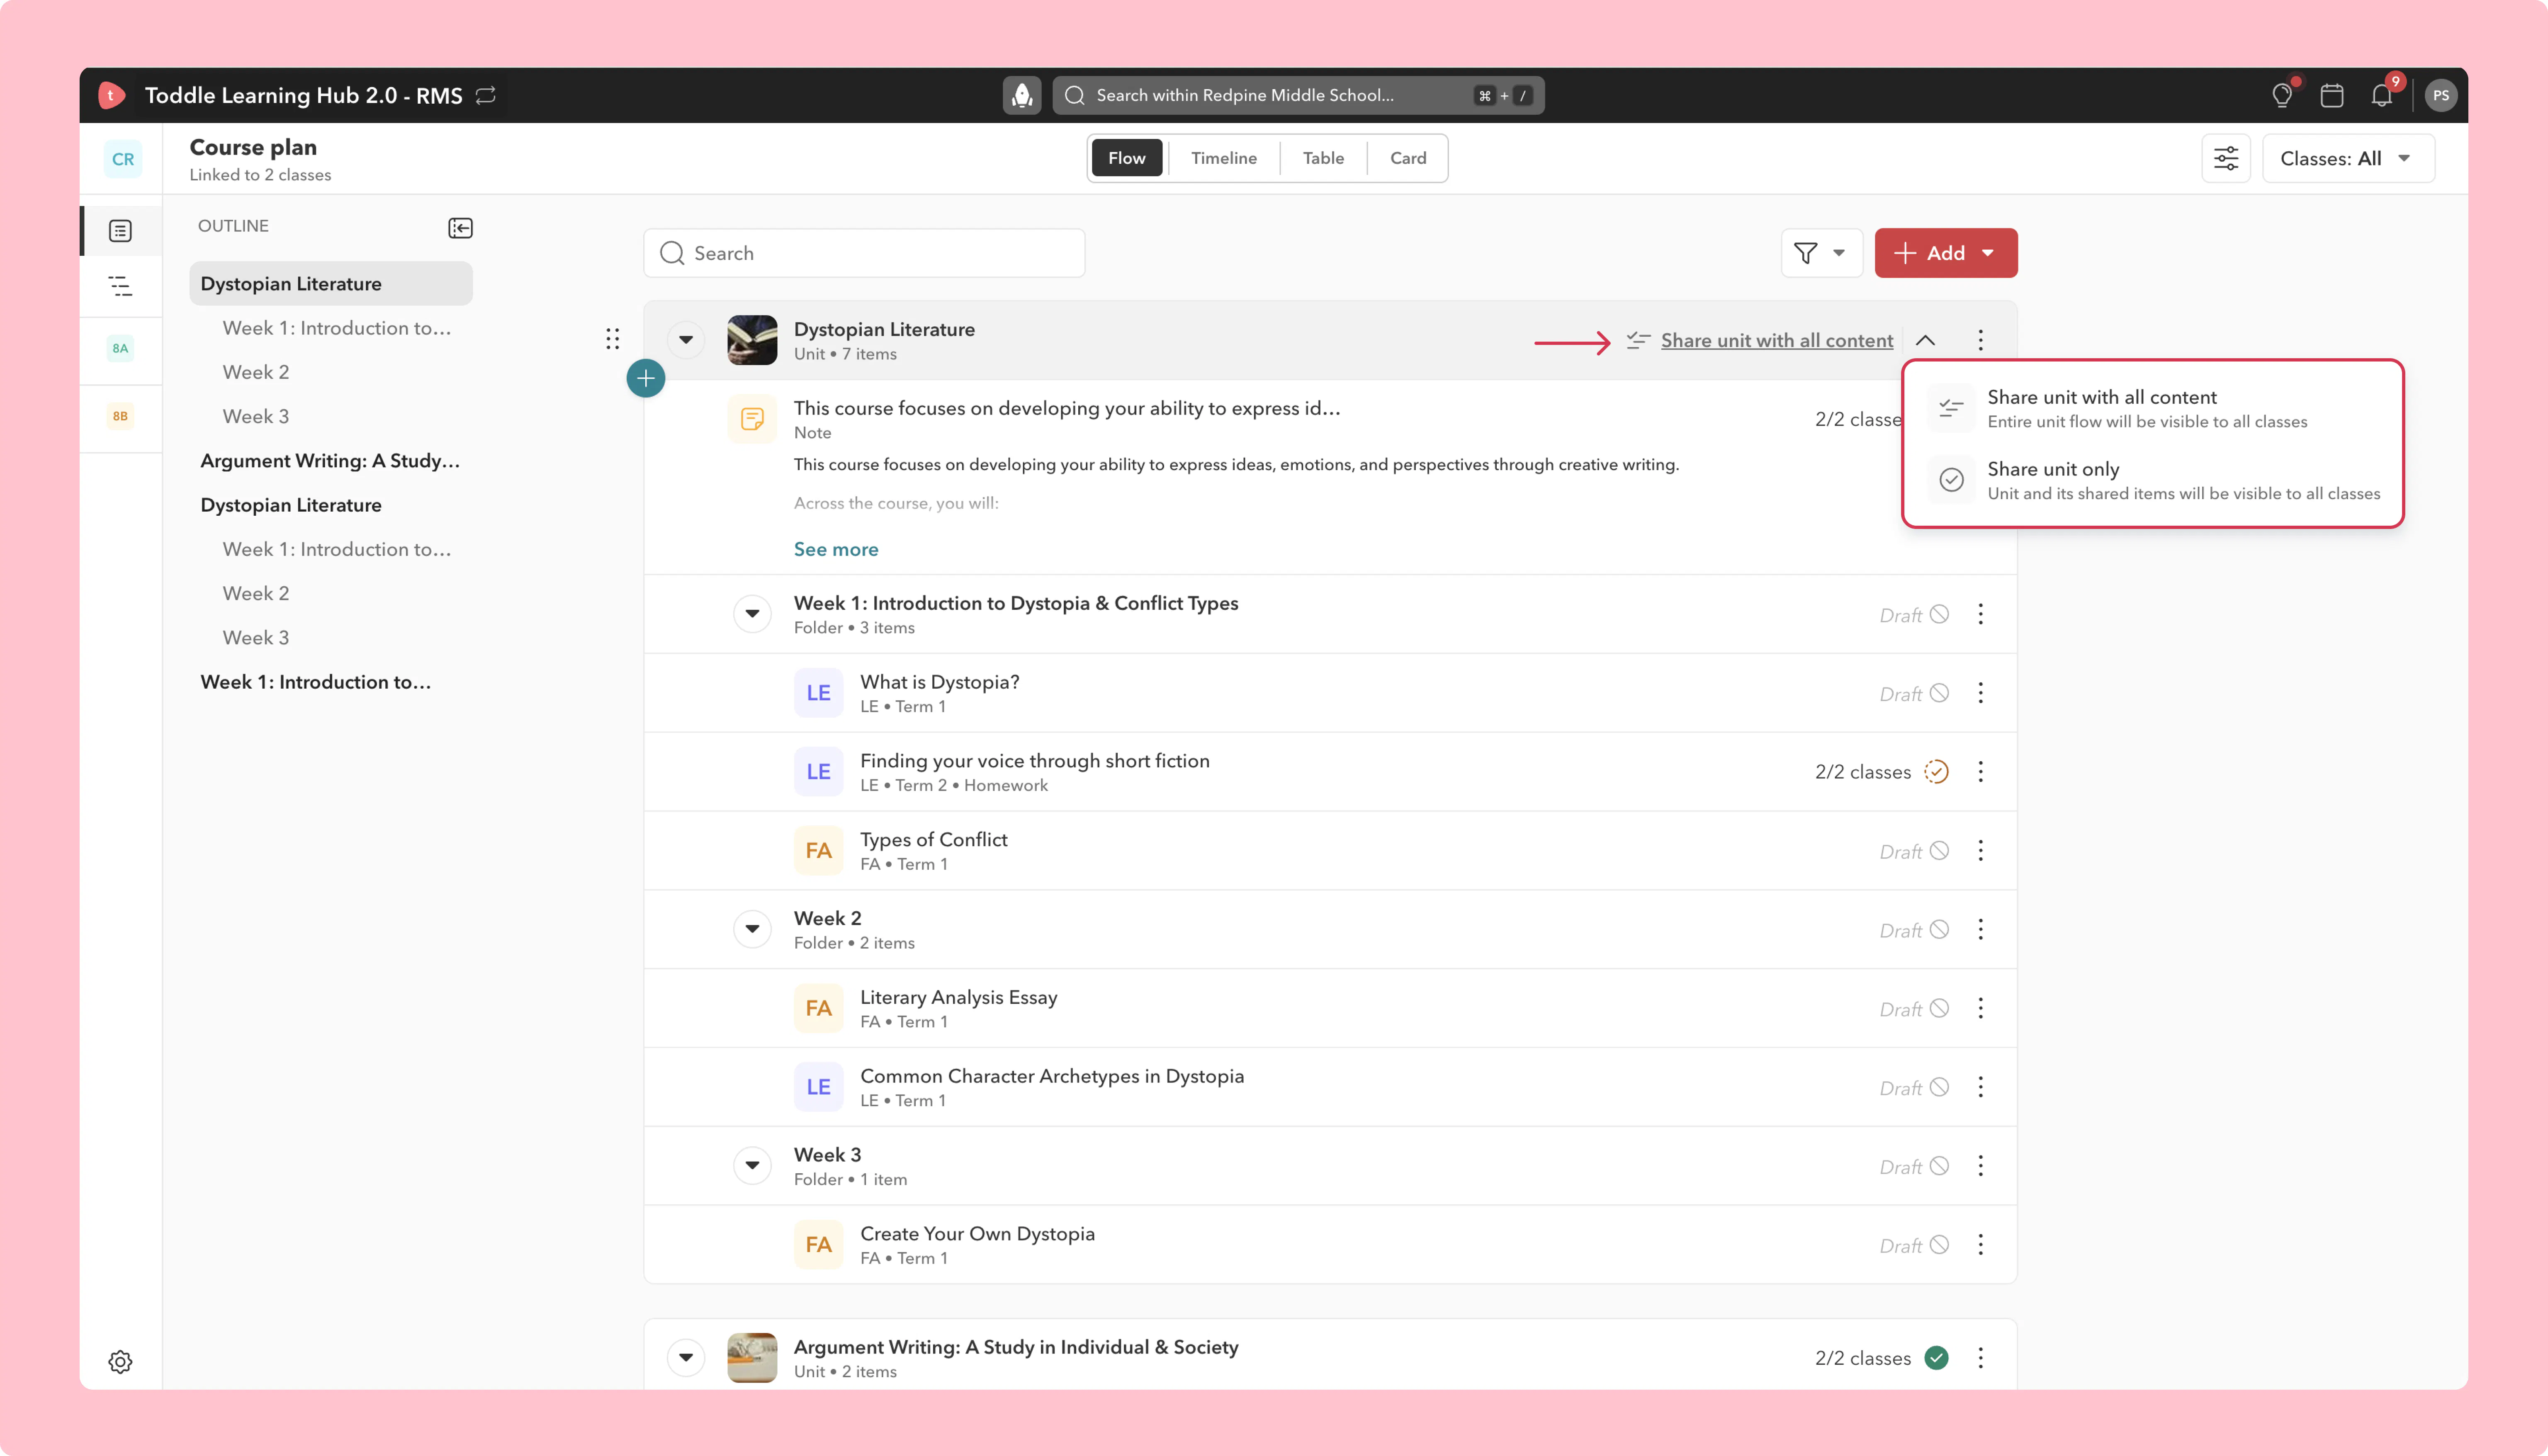Collapse the Week 1 Introduction folder

click(752, 614)
